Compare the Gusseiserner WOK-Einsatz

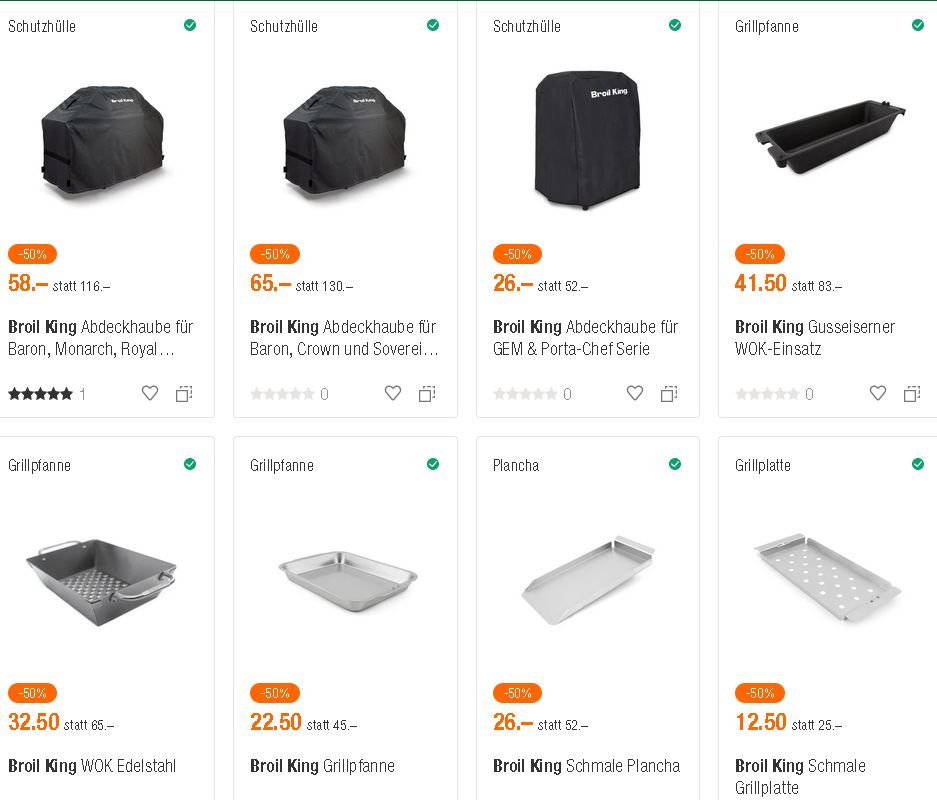(912, 394)
